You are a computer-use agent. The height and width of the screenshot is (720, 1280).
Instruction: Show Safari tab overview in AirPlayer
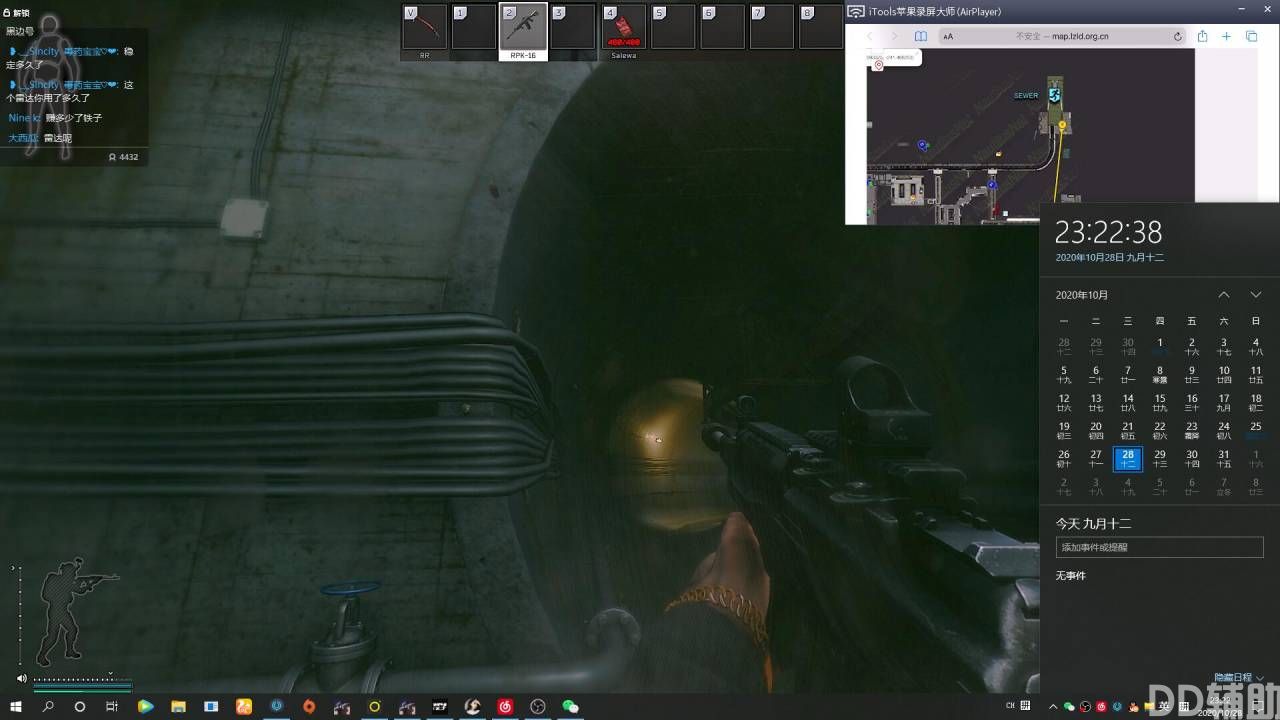pyautogui.click(x=1251, y=36)
